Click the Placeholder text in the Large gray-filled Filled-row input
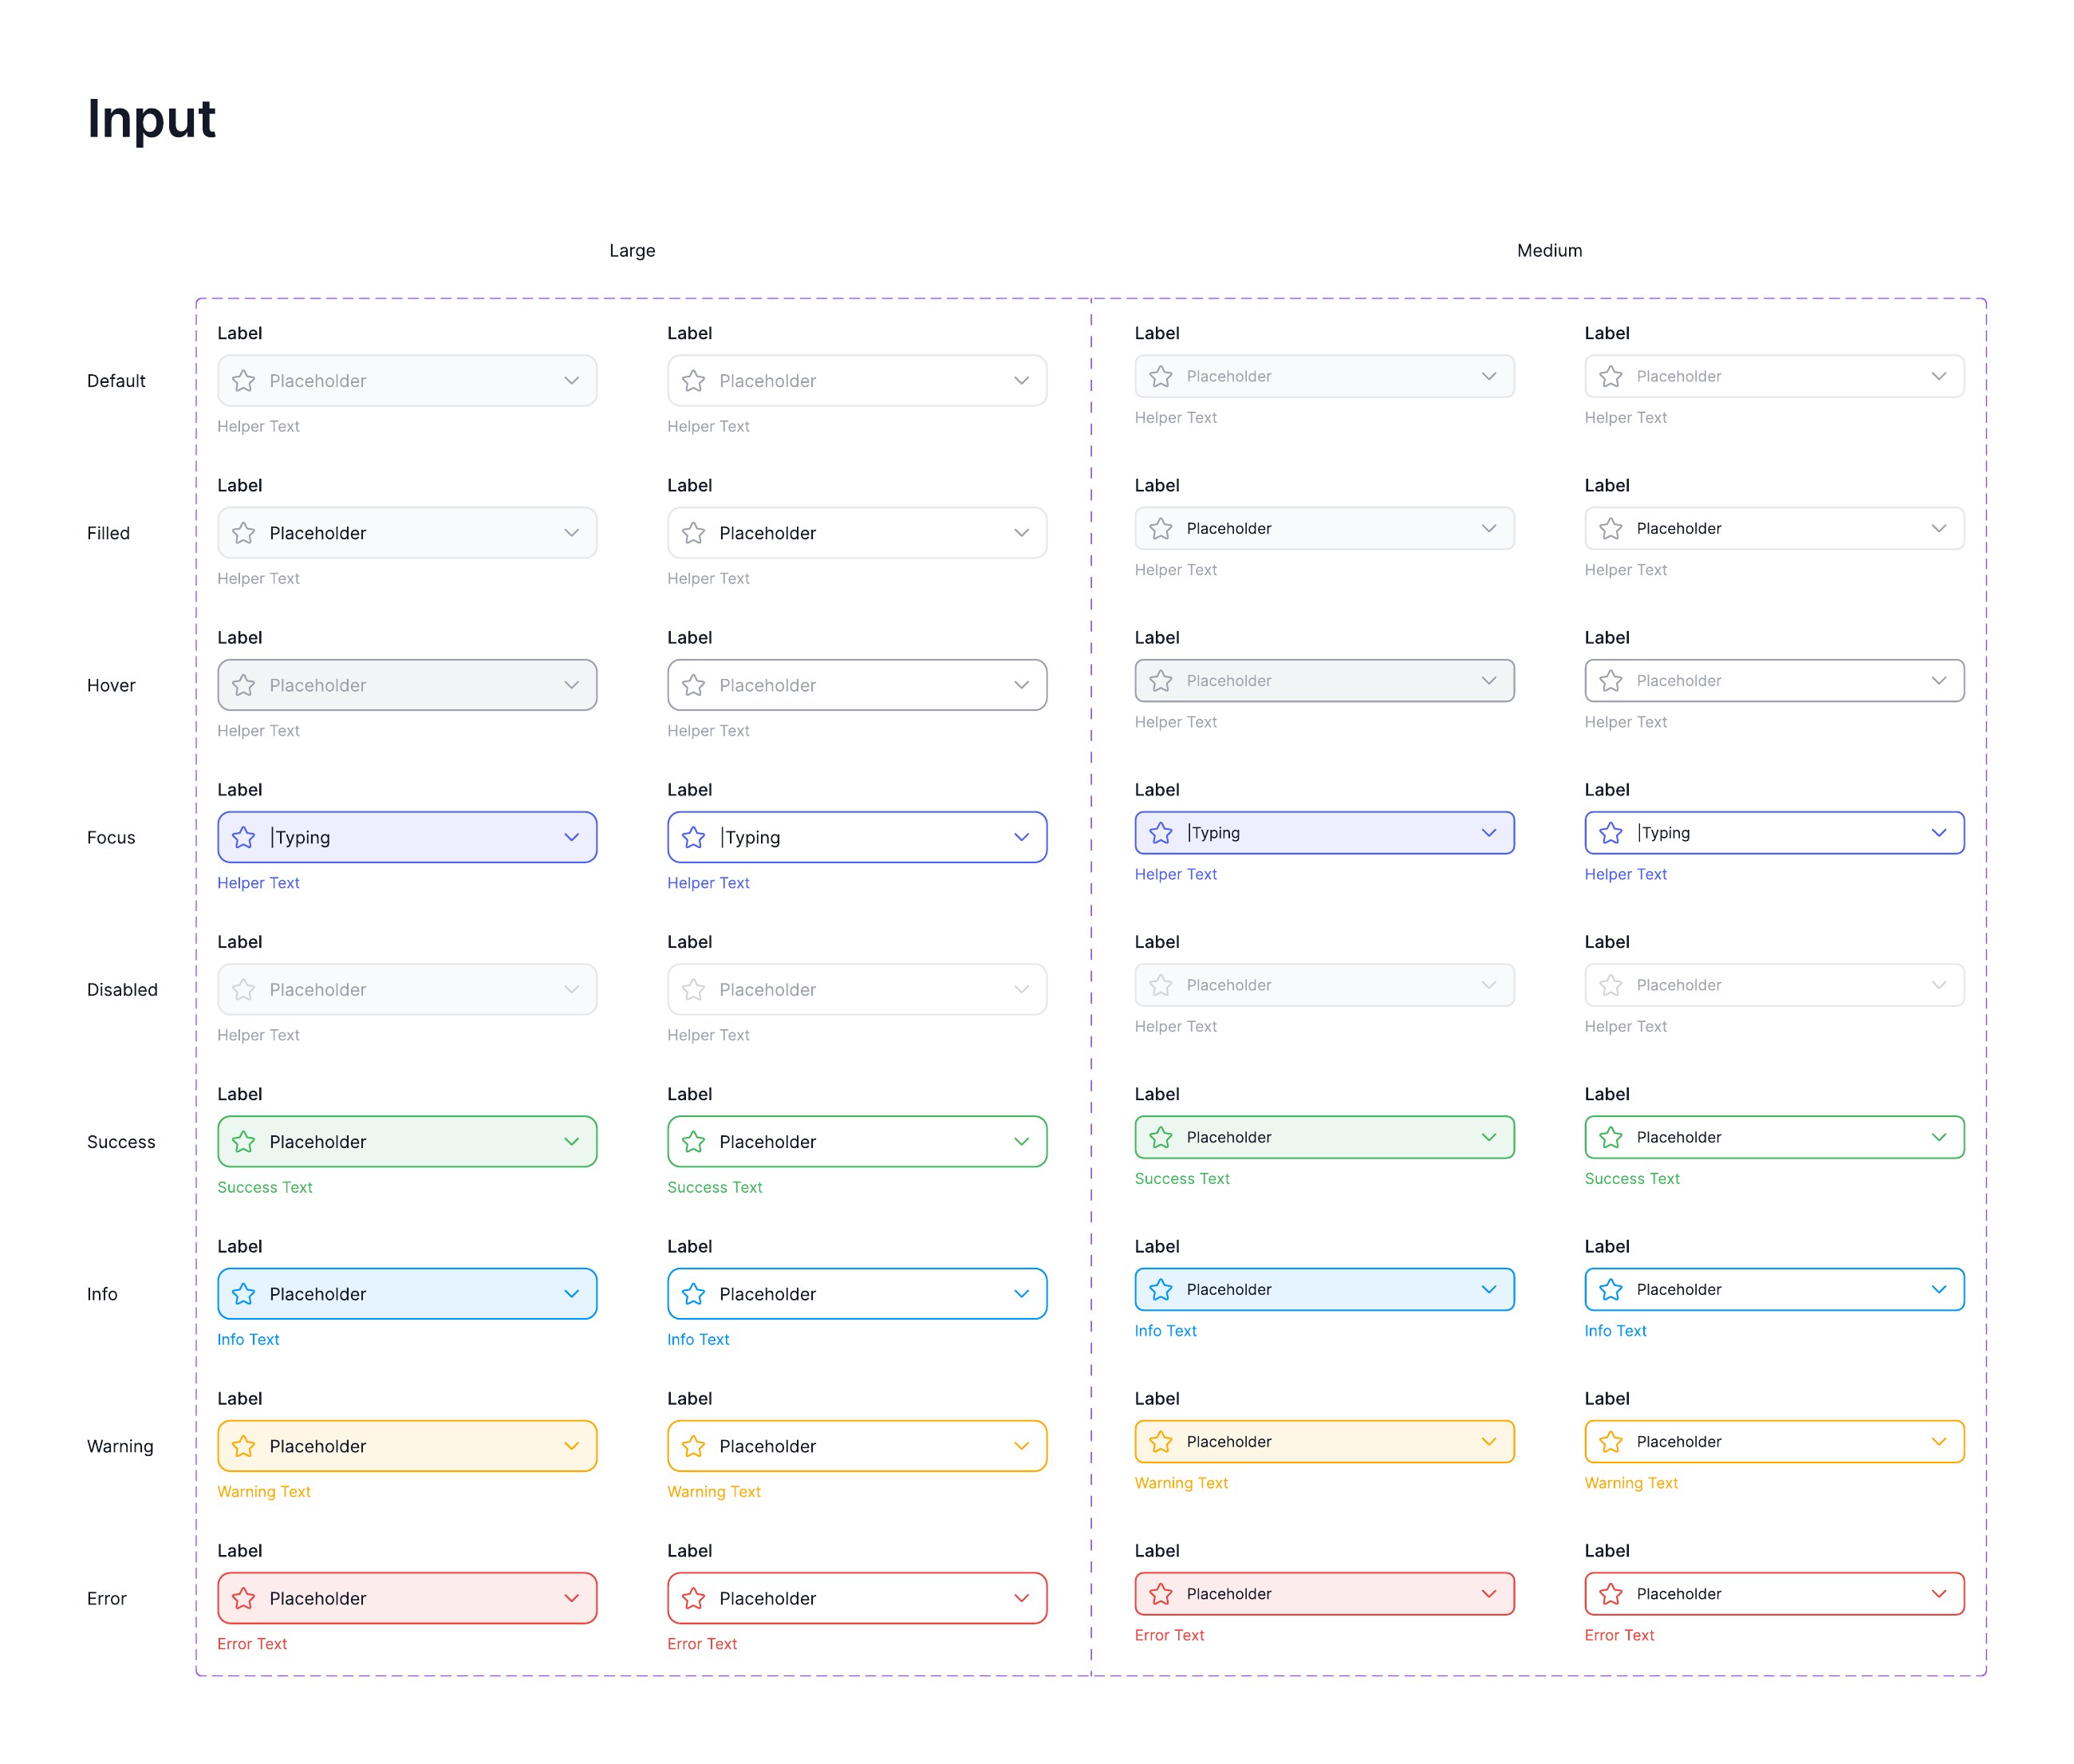 (x=317, y=533)
